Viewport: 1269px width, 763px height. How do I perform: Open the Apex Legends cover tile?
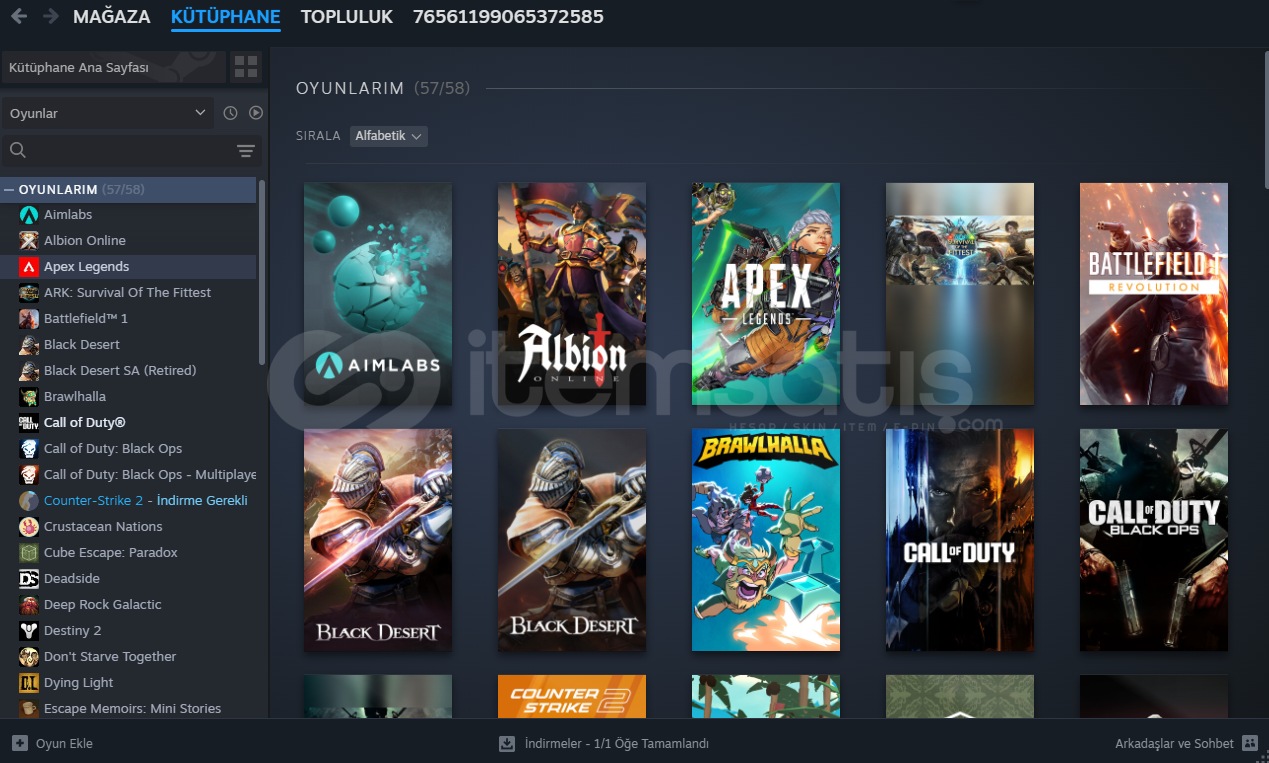766,294
